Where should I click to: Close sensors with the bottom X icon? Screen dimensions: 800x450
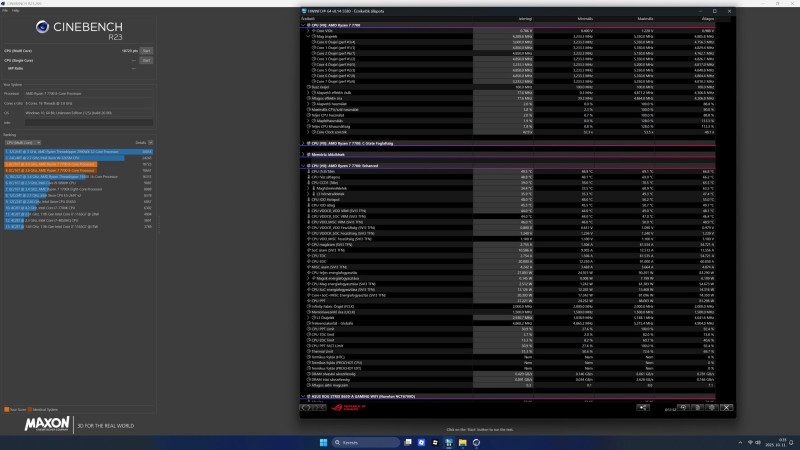[727, 408]
